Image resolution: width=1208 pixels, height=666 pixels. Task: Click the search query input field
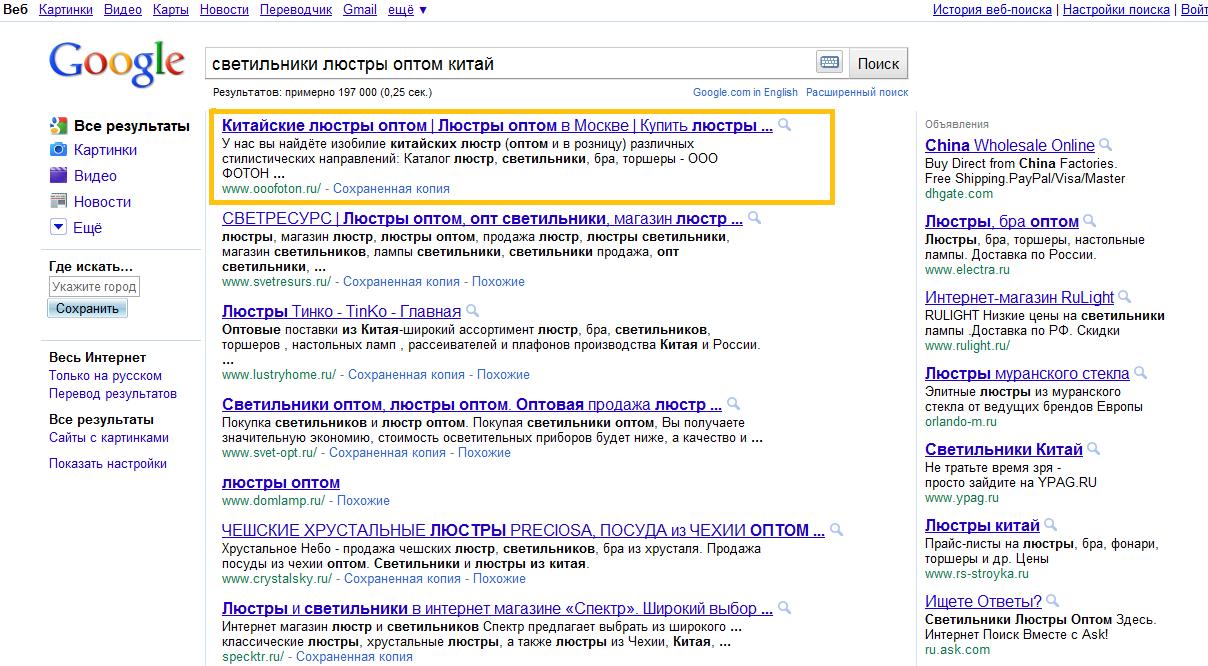coord(510,63)
